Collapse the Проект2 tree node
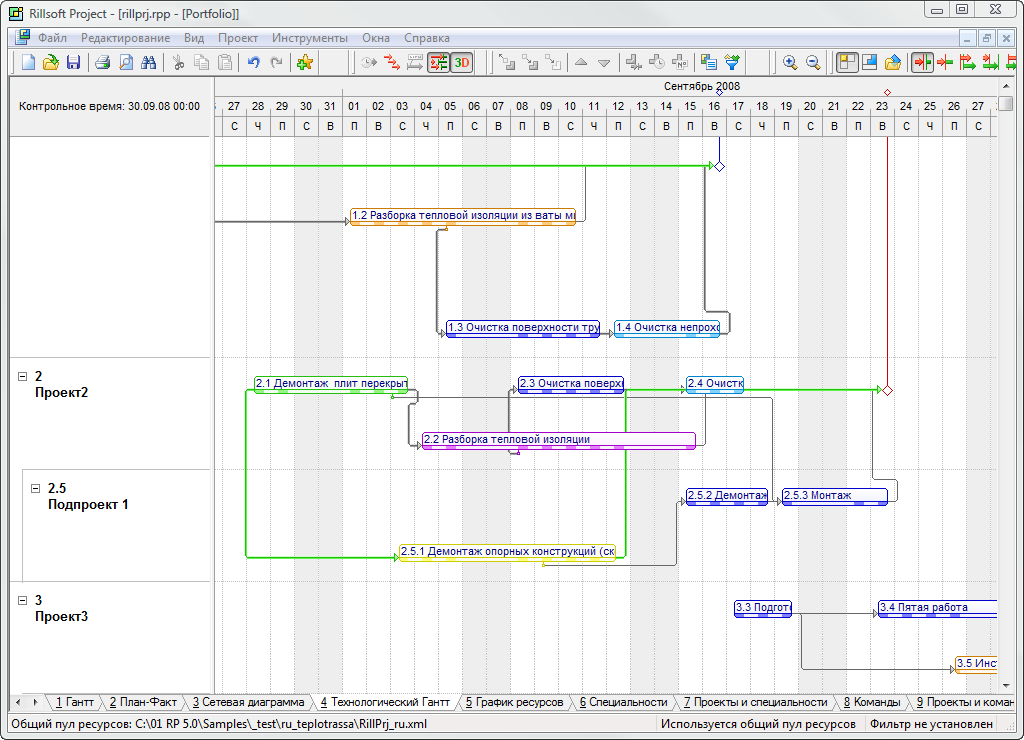The height and width of the screenshot is (740, 1024). (x=23, y=376)
